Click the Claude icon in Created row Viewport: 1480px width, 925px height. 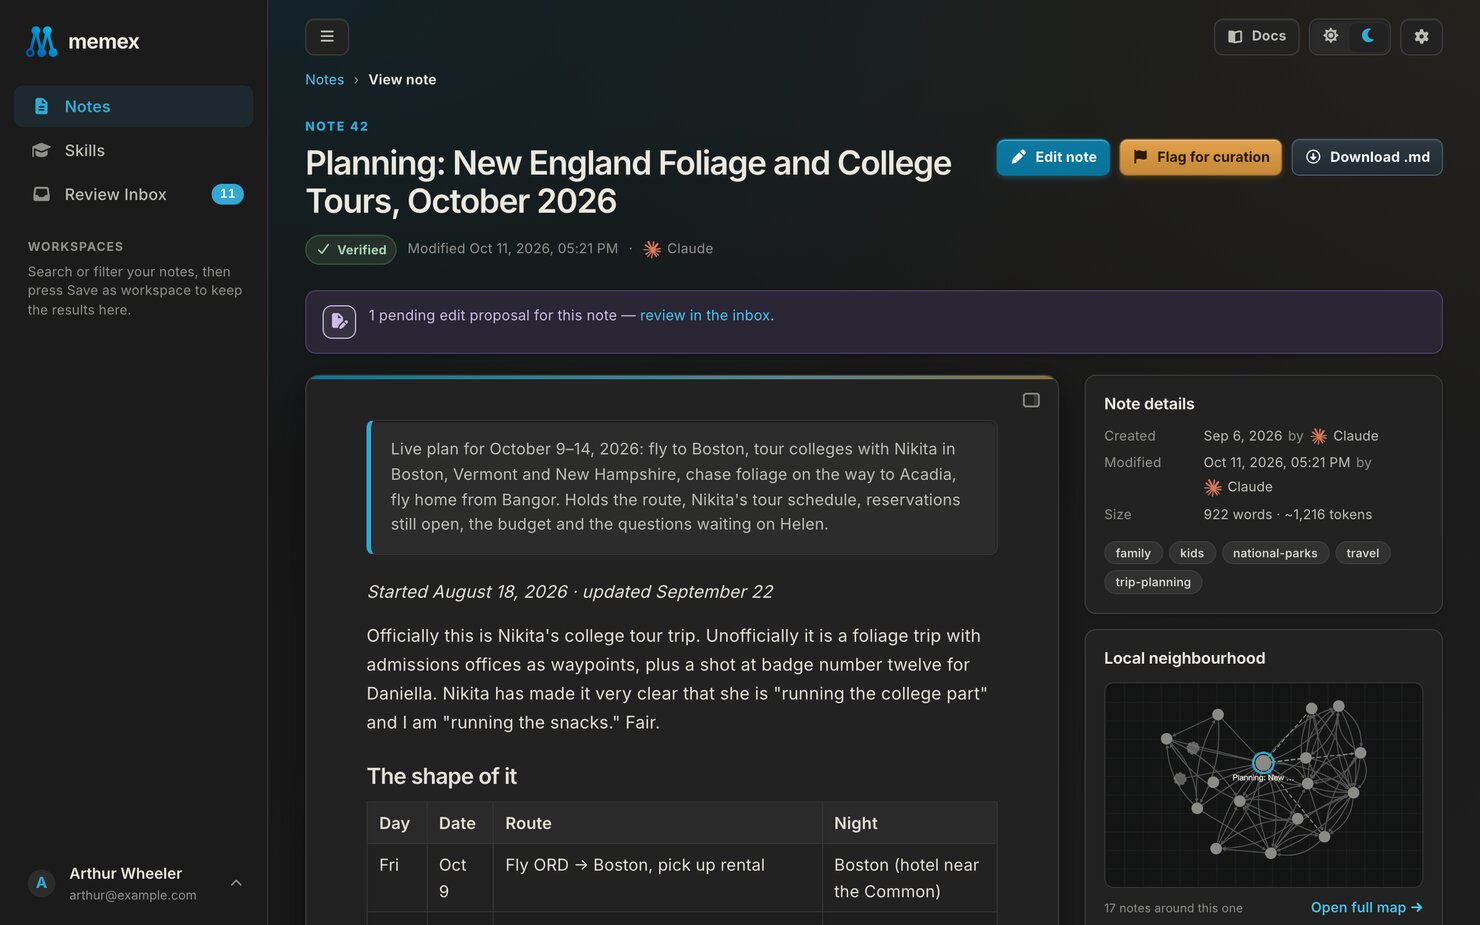[1319, 436]
